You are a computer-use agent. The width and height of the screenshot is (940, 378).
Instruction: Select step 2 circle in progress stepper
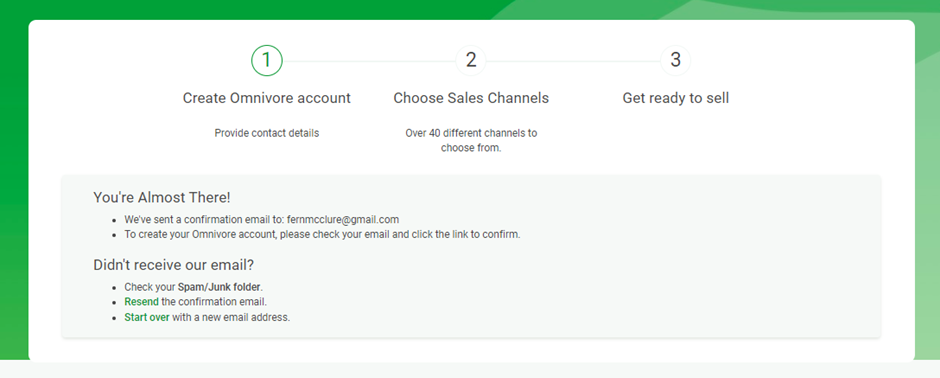(x=471, y=61)
